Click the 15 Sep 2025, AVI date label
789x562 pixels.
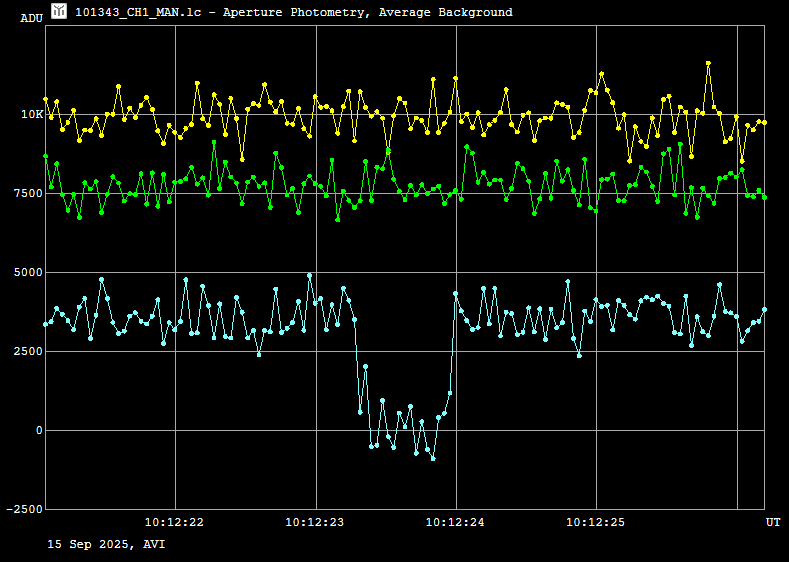click(106, 544)
